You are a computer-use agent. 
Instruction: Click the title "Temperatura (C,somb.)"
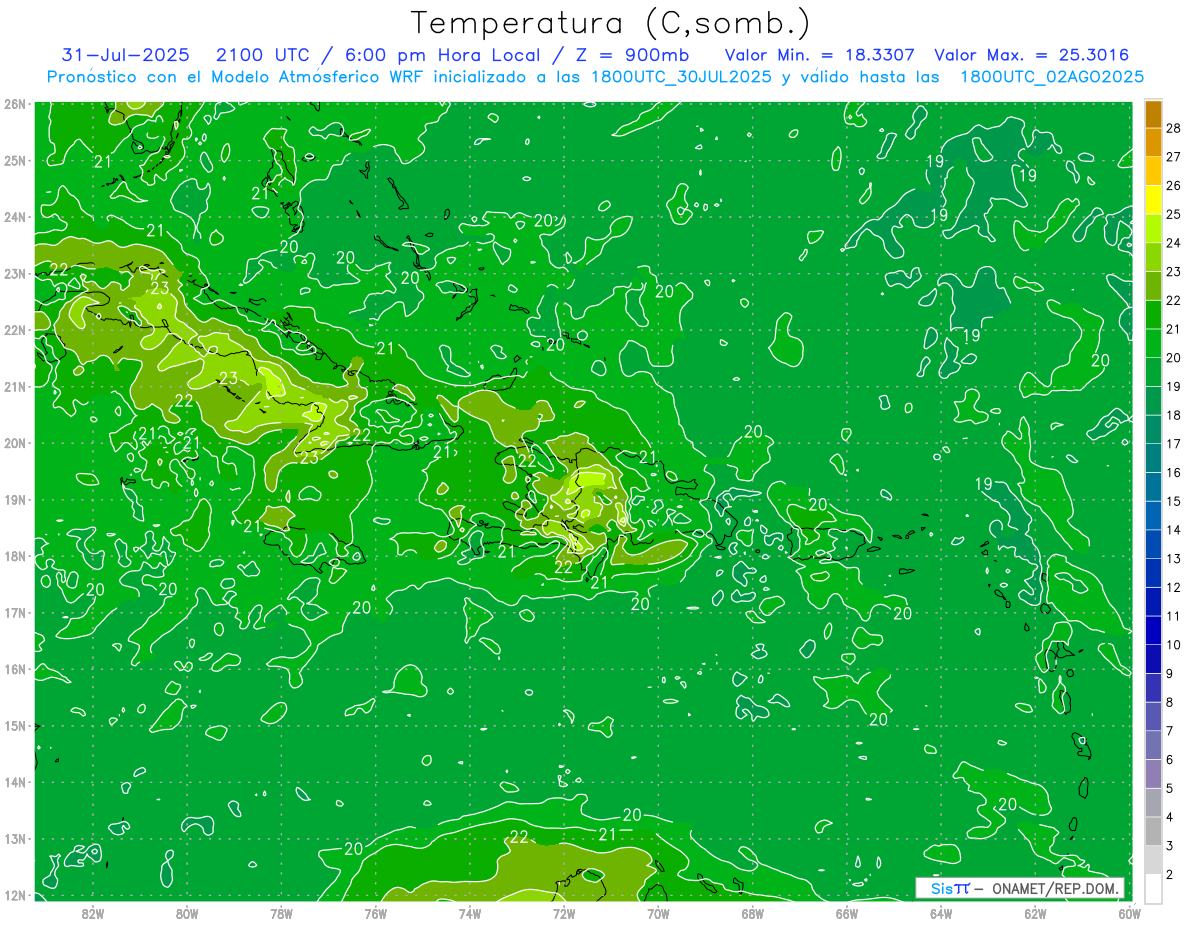611,23
